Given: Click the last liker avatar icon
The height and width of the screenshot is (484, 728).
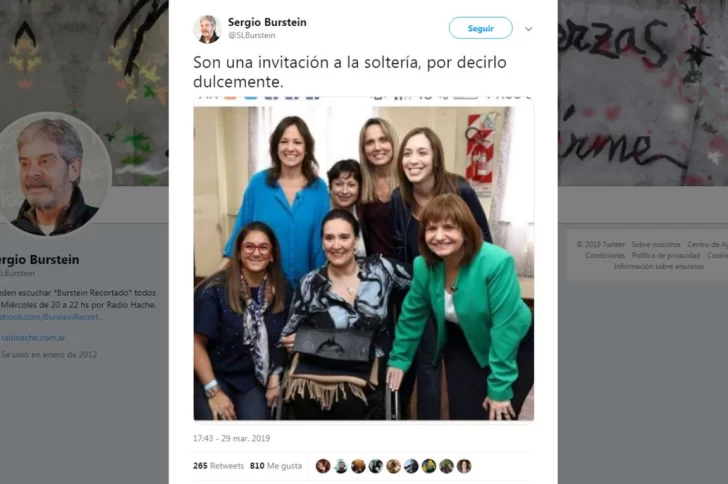Looking at the screenshot, I should point(464,466).
